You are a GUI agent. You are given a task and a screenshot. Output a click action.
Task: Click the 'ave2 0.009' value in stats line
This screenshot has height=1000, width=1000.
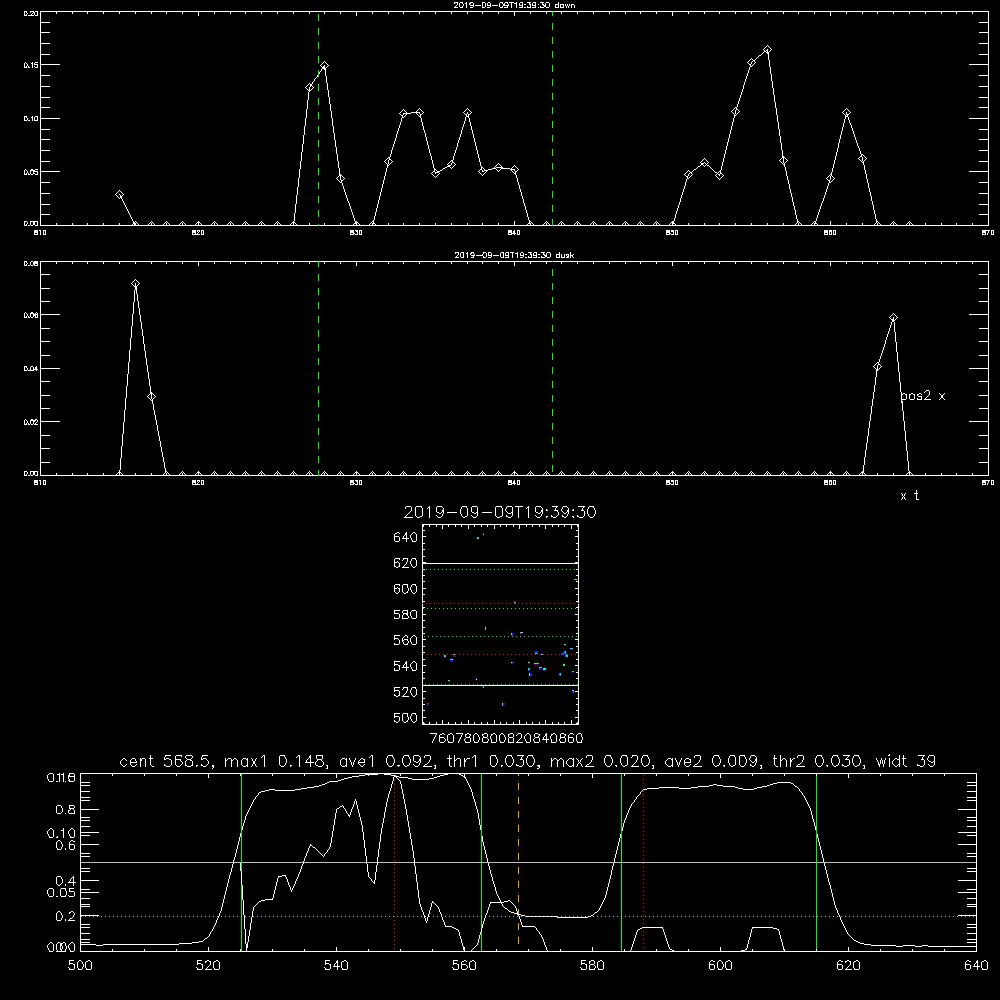(x=710, y=761)
